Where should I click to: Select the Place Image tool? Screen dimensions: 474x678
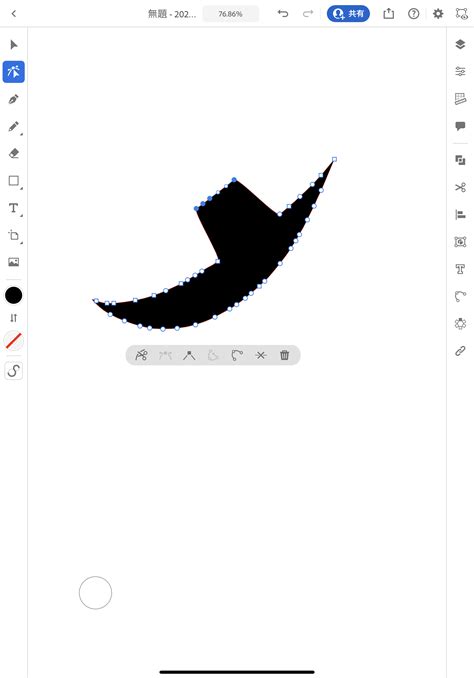tap(14, 262)
